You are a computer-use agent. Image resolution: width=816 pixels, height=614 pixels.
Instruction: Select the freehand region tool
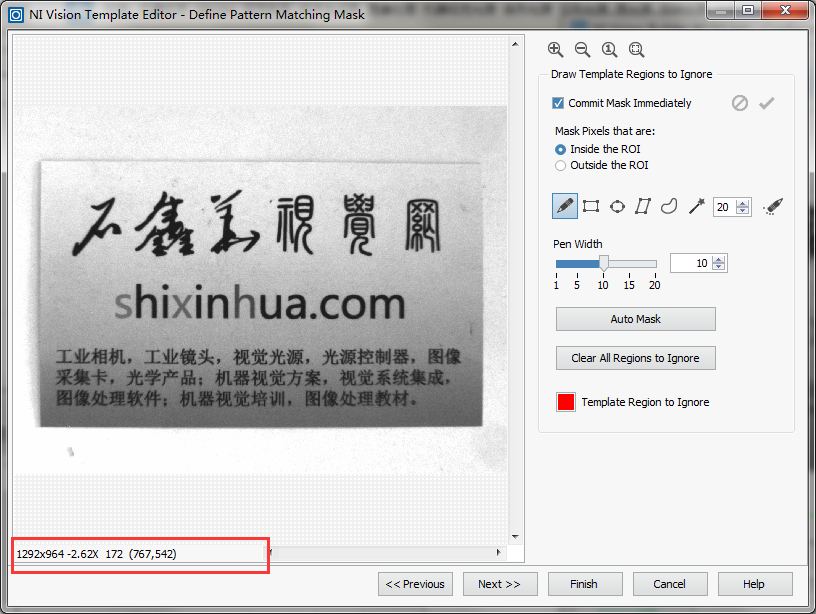(x=670, y=206)
